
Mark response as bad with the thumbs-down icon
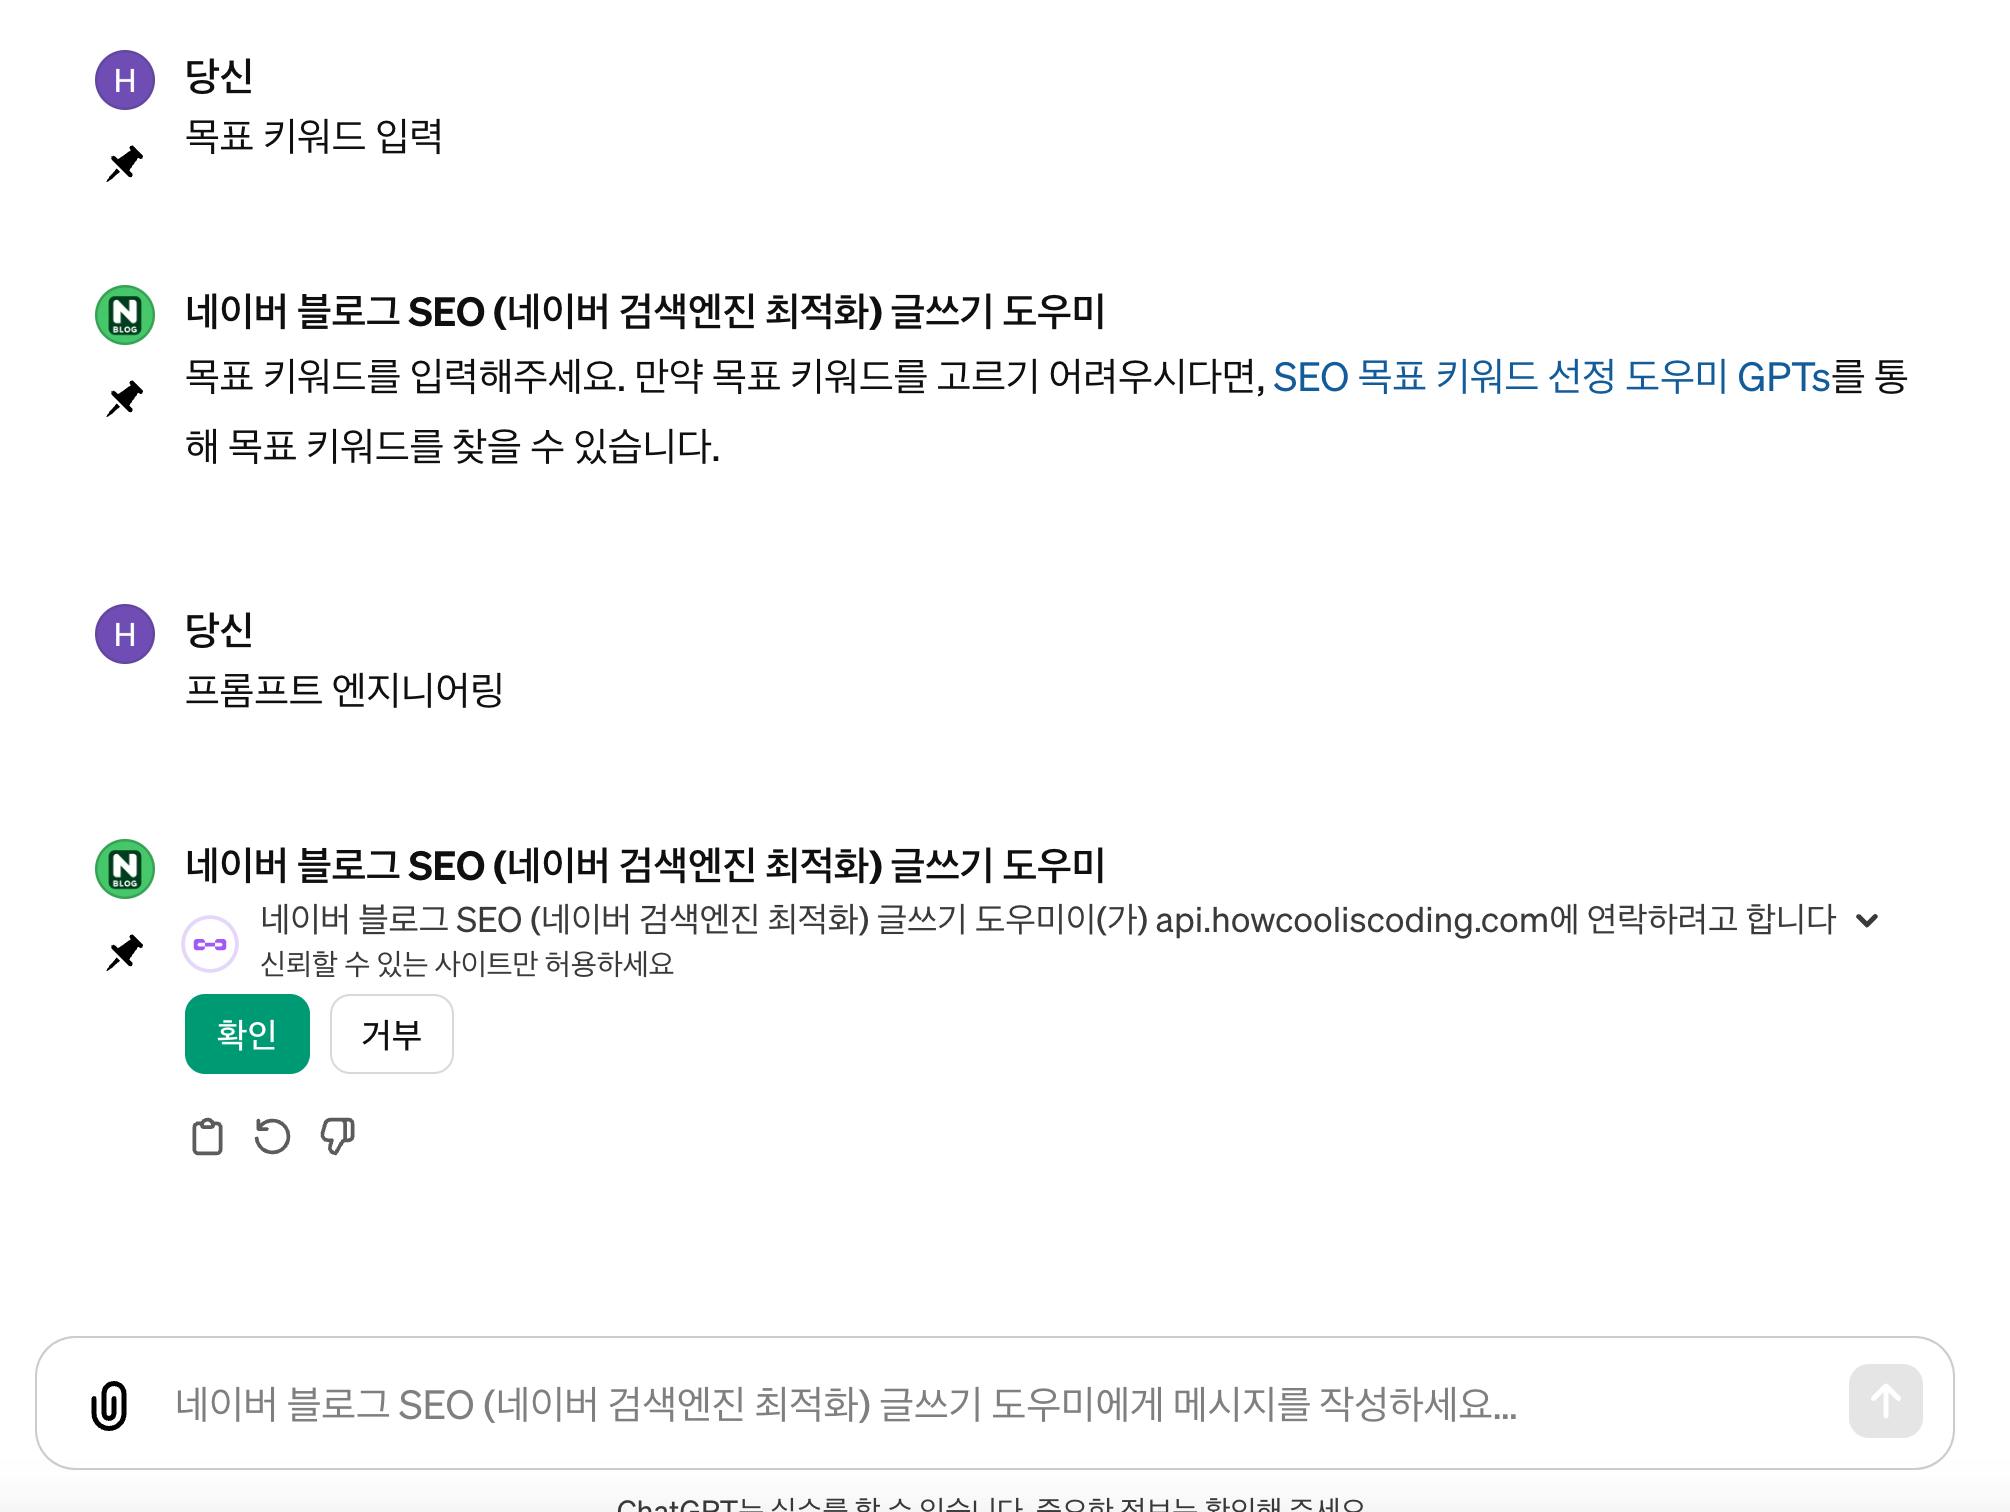337,1137
